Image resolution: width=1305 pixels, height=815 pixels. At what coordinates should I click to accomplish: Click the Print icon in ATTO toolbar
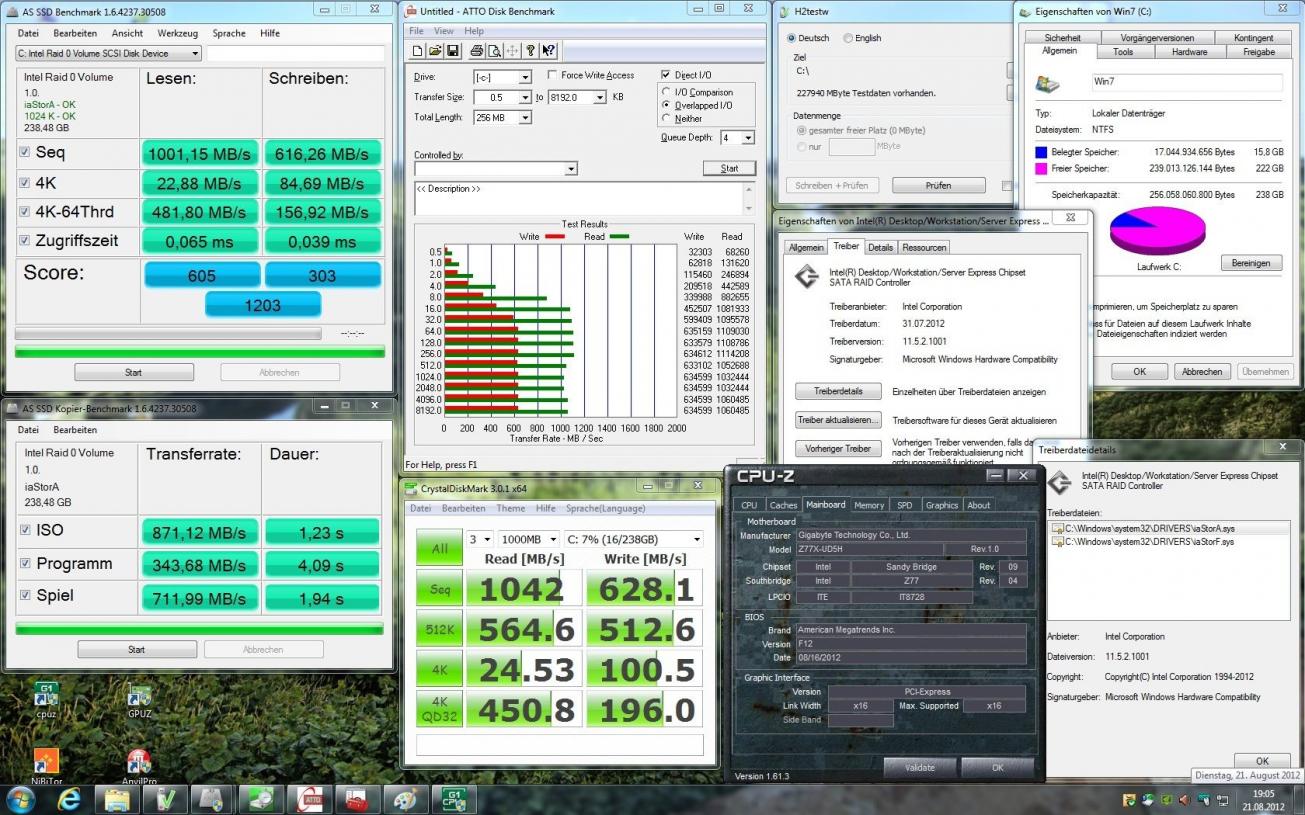(x=477, y=51)
